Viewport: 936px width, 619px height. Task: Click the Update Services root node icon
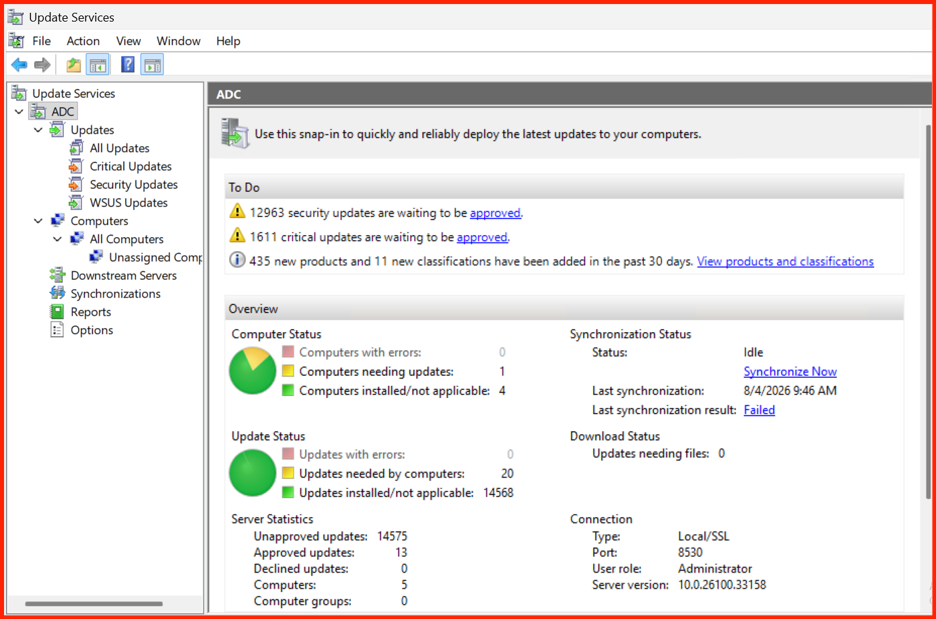(x=19, y=93)
